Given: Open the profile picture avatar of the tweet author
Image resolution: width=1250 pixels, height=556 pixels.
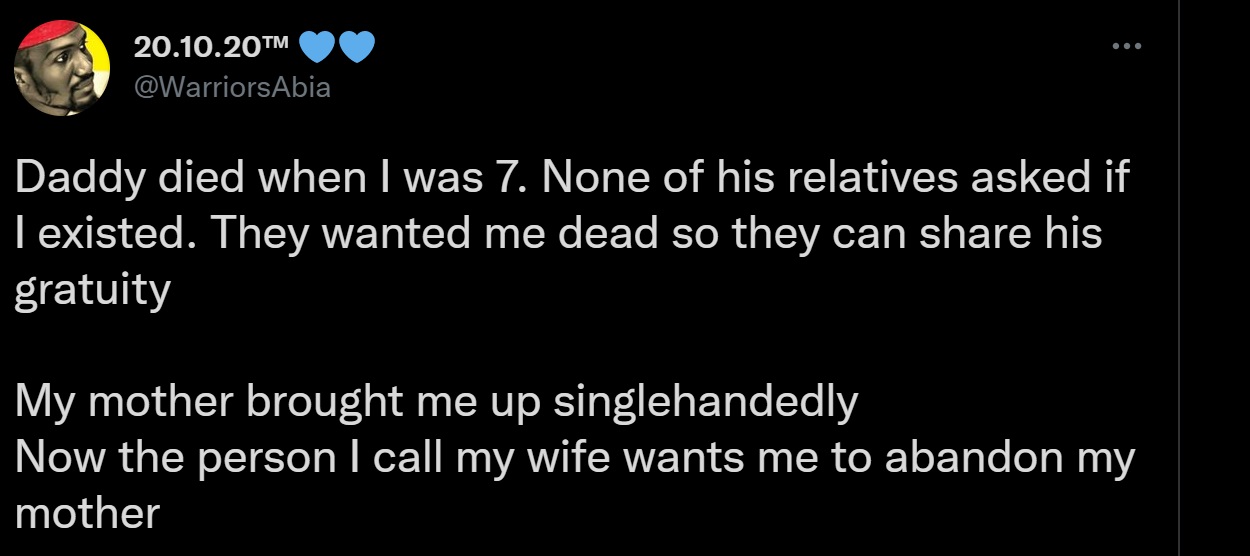Looking at the screenshot, I should point(62,68).
